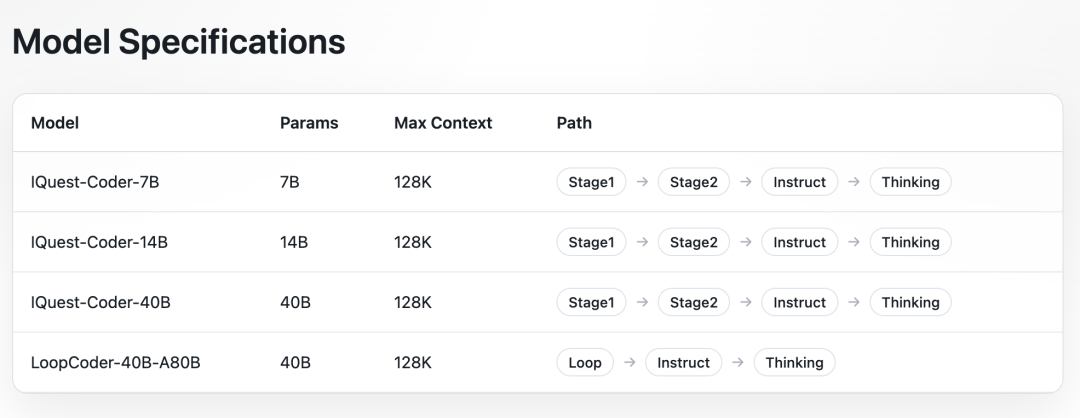
Task: Select the Stage2 pill for IQuest-Coder-14B
Action: pyautogui.click(x=693, y=242)
